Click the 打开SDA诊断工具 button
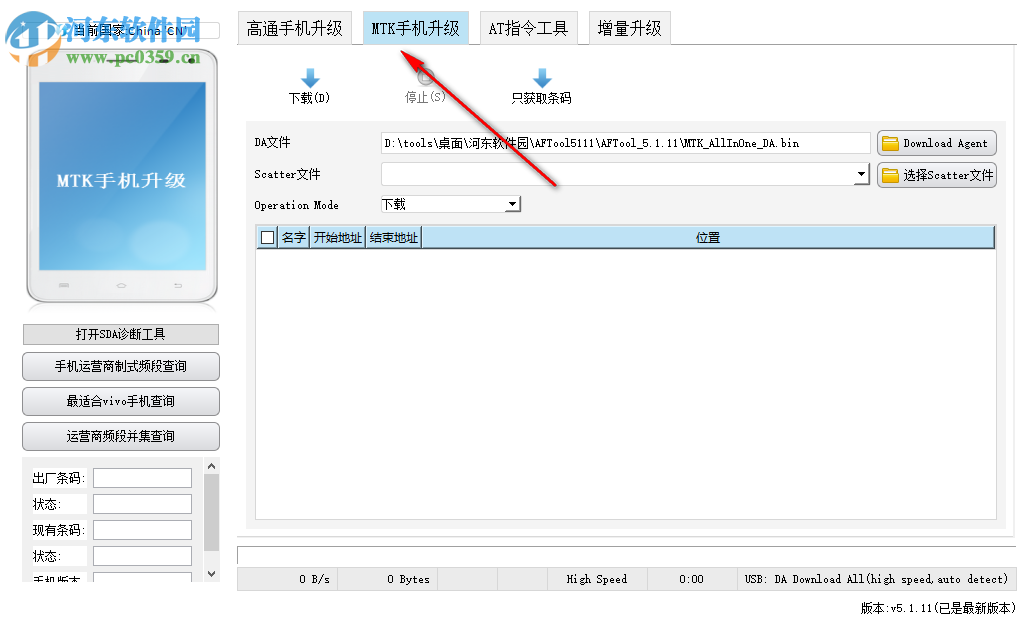1028x625 pixels. [x=120, y=334]
